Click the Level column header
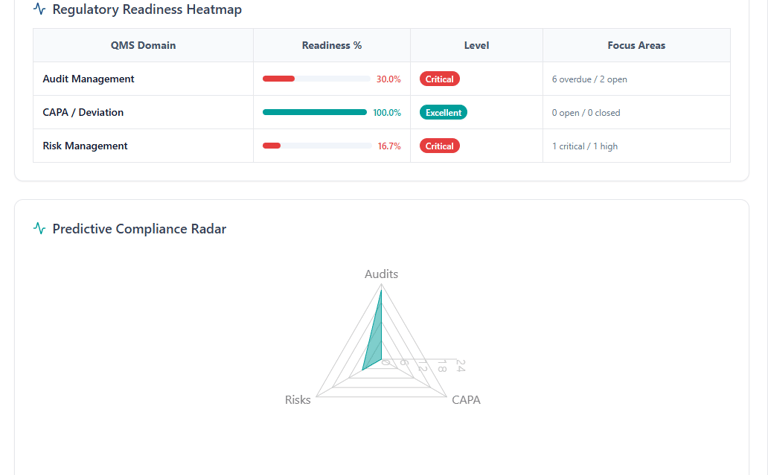This screenshot has height=475, width=768. pos(476,45)
